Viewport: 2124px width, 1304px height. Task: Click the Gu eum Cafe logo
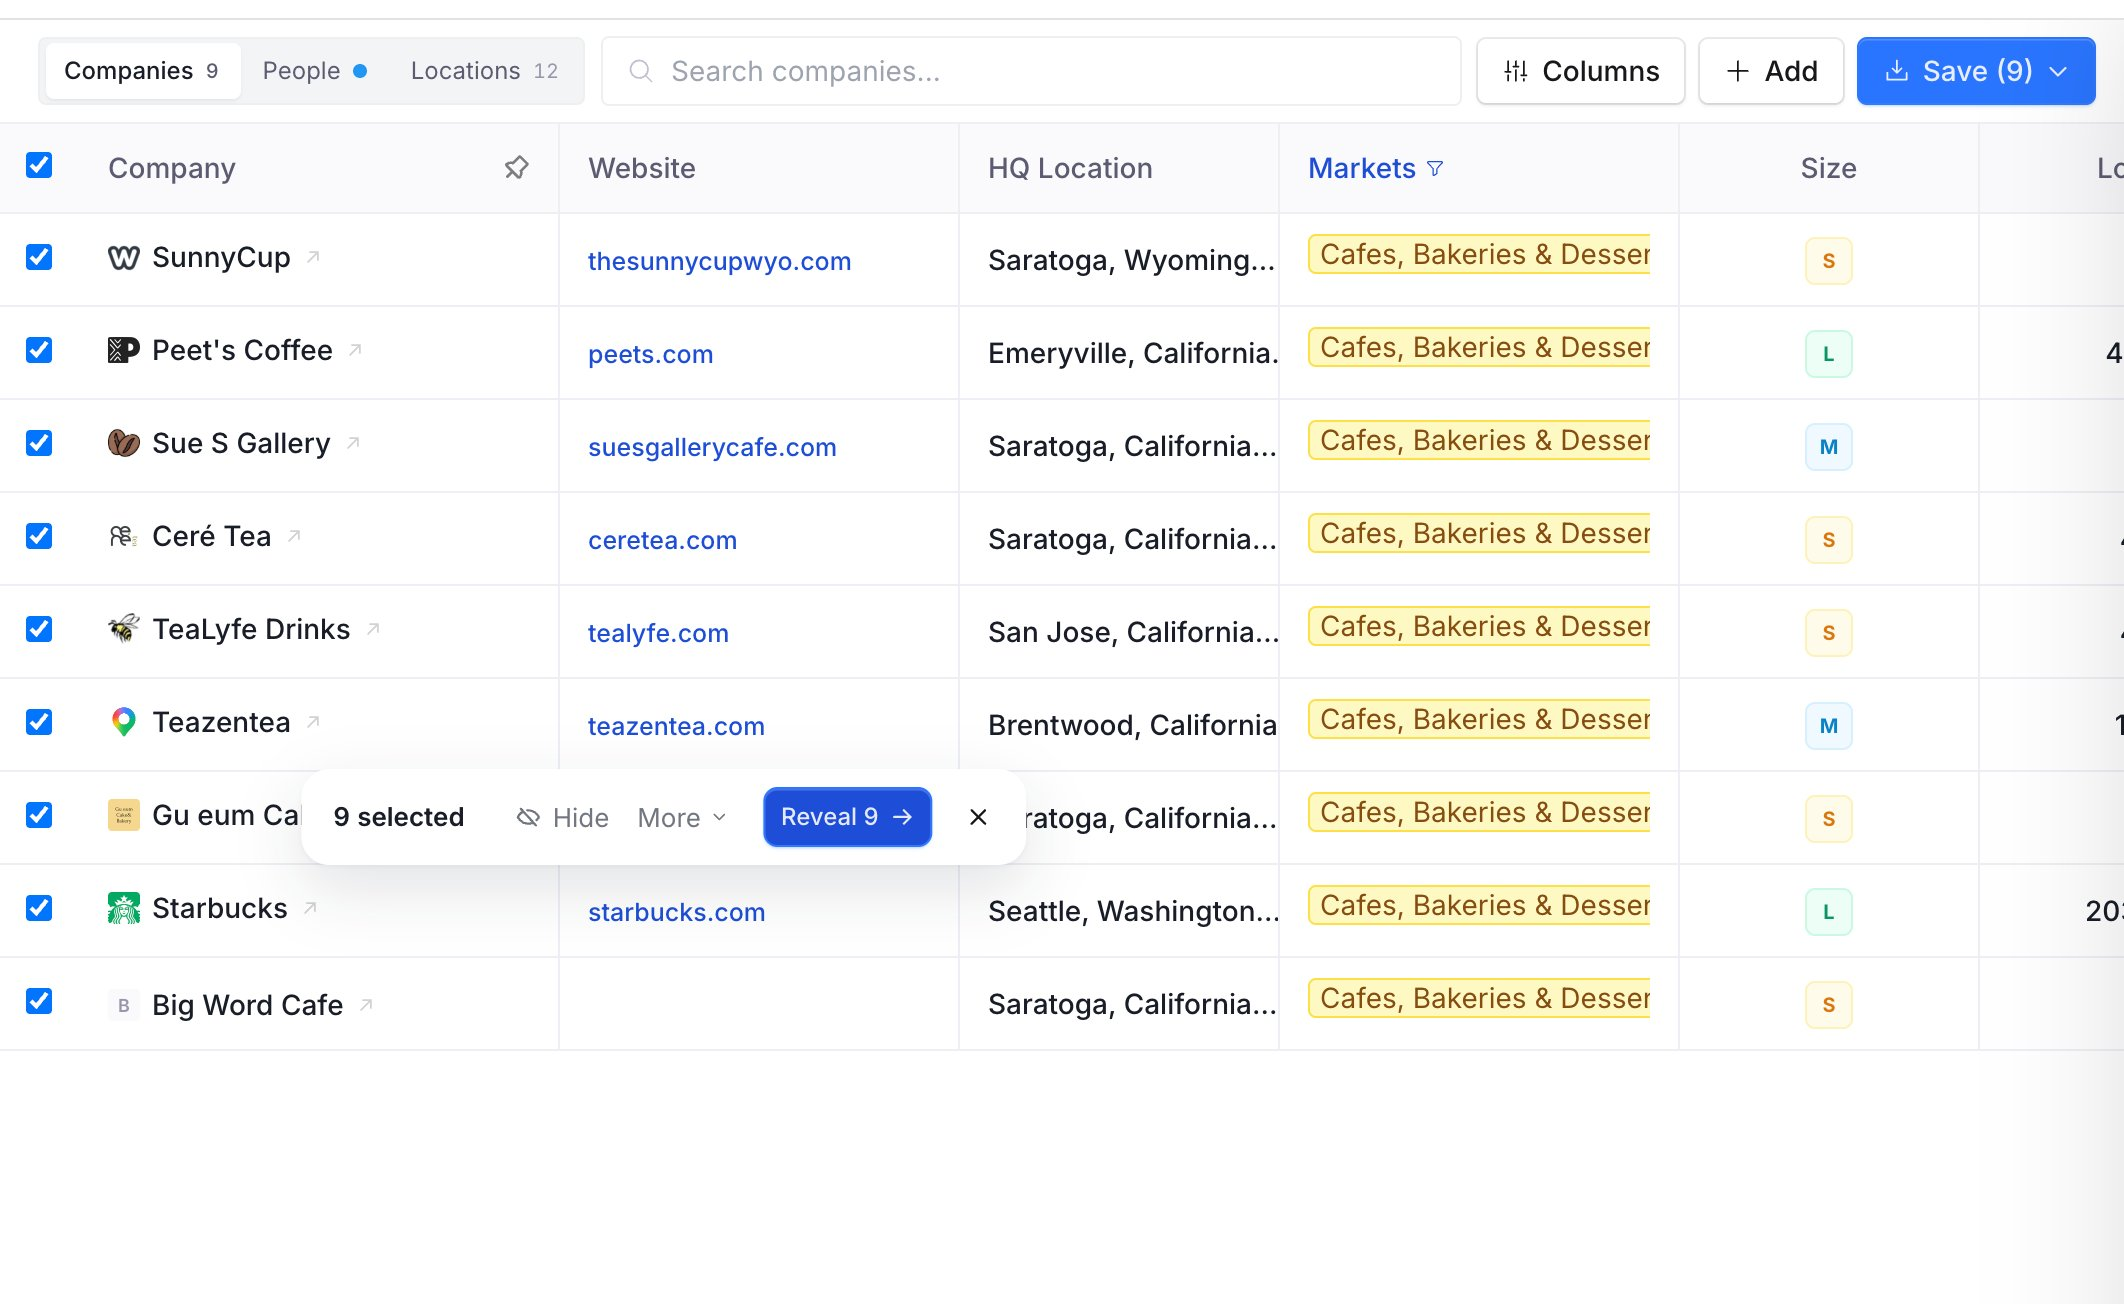[124, 815]
